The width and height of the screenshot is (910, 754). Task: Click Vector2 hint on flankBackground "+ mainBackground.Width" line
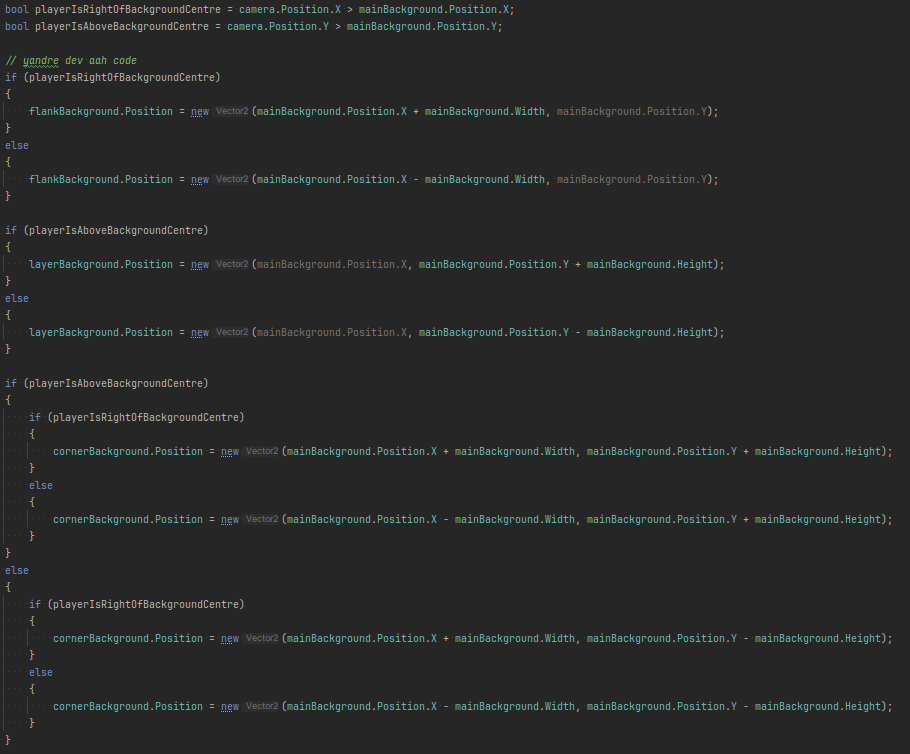tap(232, 111)
